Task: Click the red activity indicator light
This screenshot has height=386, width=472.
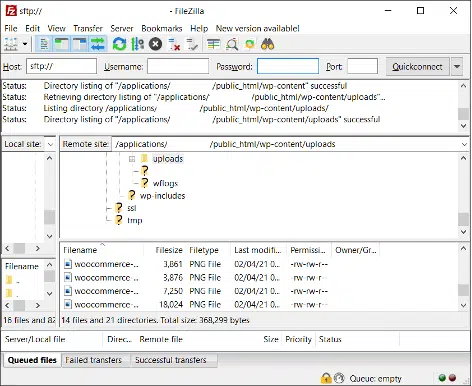Action: [452, 378]
